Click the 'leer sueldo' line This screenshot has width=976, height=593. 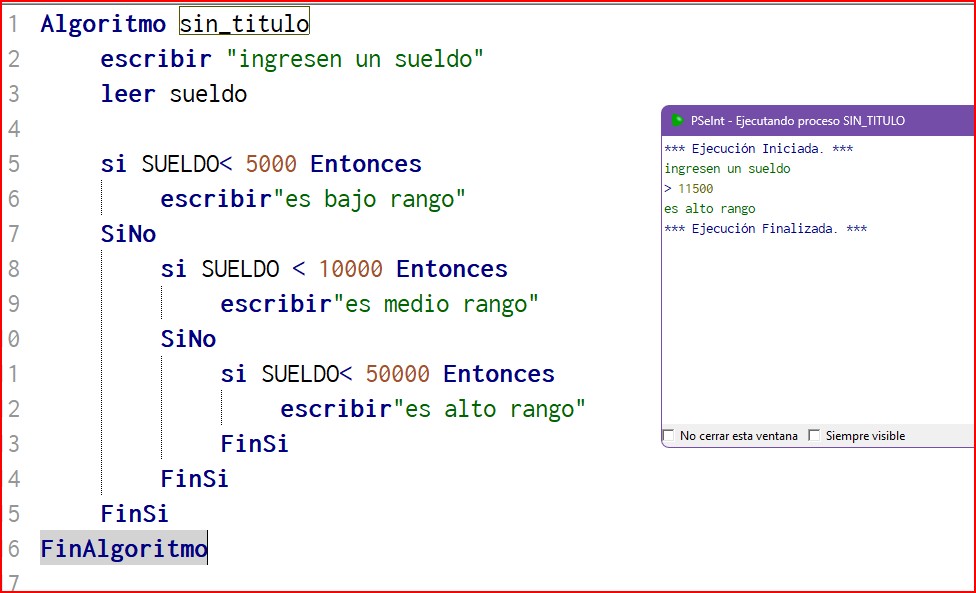click(x=173, y=94)
